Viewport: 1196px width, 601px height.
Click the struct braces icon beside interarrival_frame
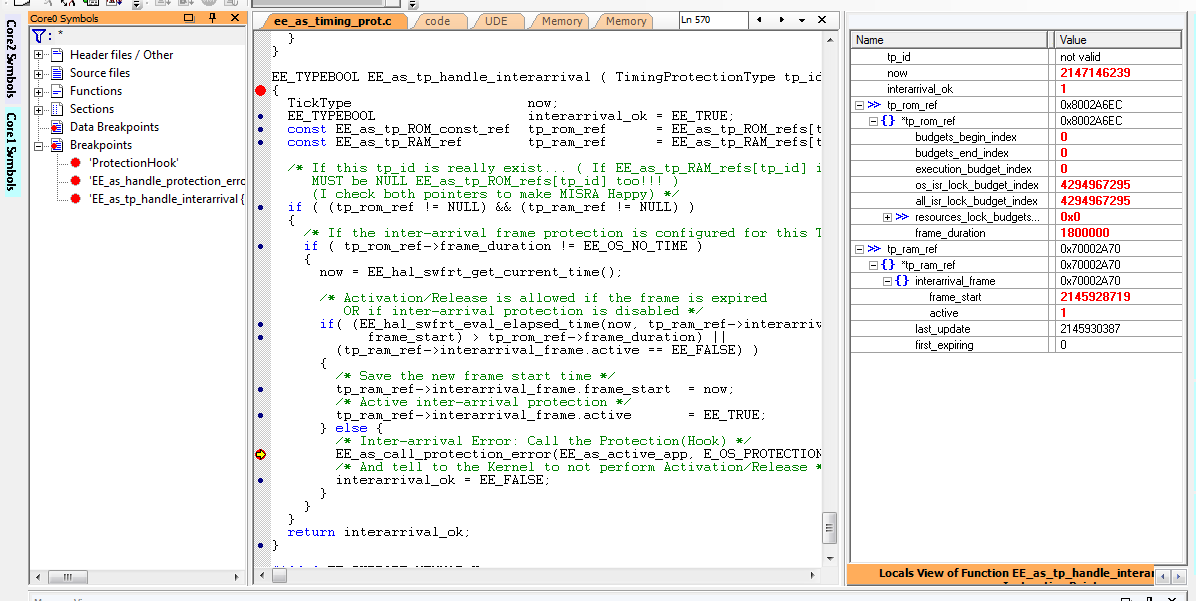(x=902, y=281)
